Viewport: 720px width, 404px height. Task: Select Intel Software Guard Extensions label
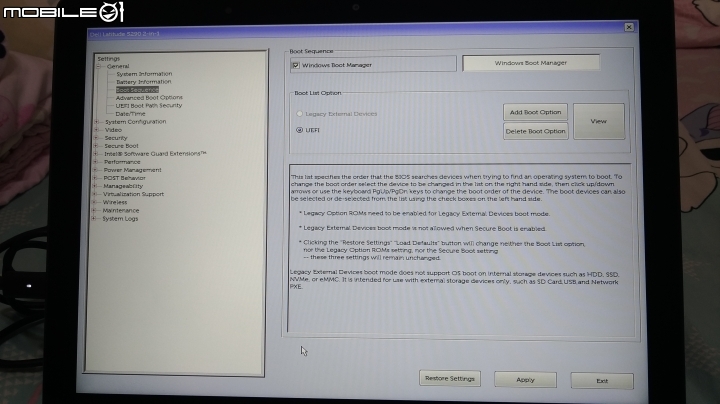pos(155,154)
